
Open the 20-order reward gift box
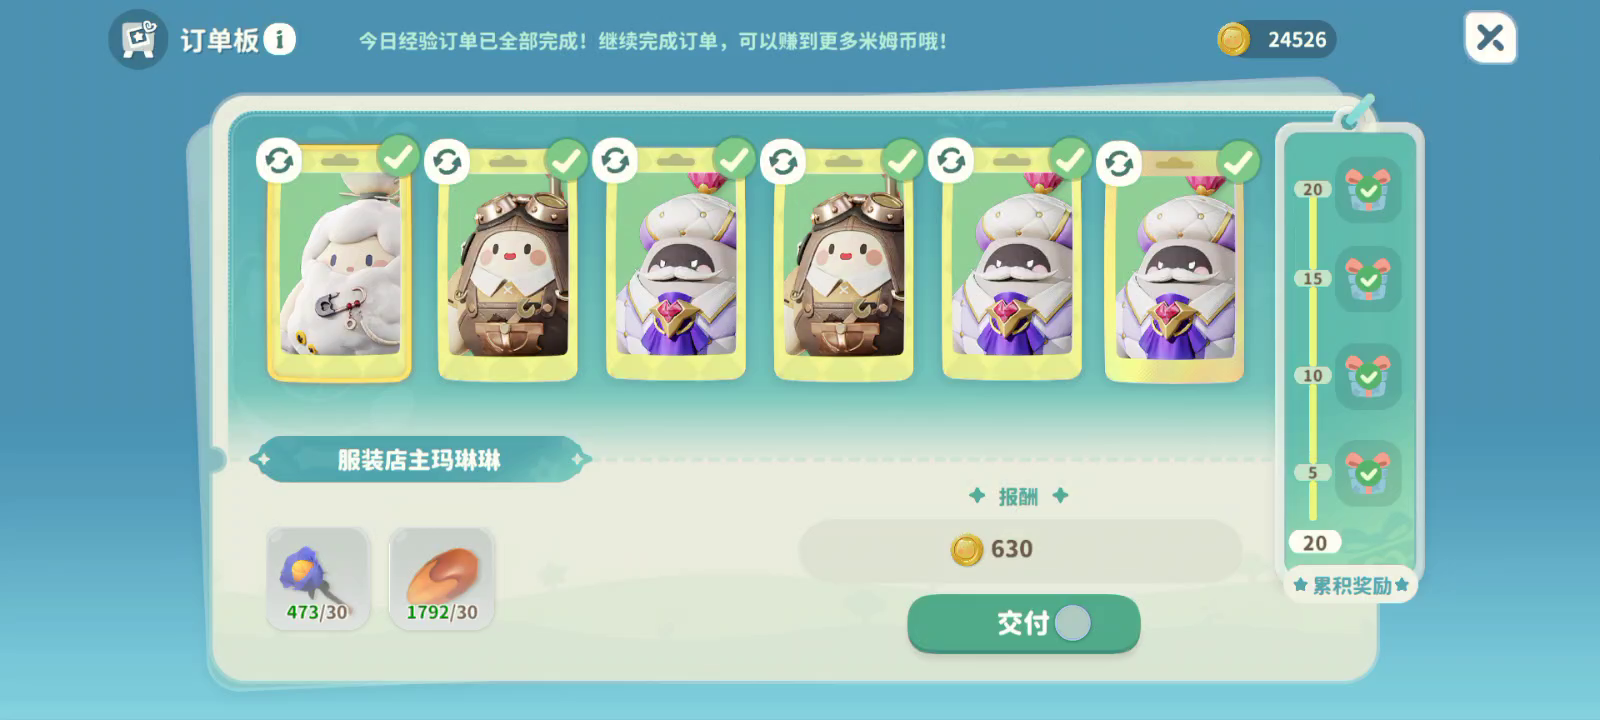[1368, 190]
